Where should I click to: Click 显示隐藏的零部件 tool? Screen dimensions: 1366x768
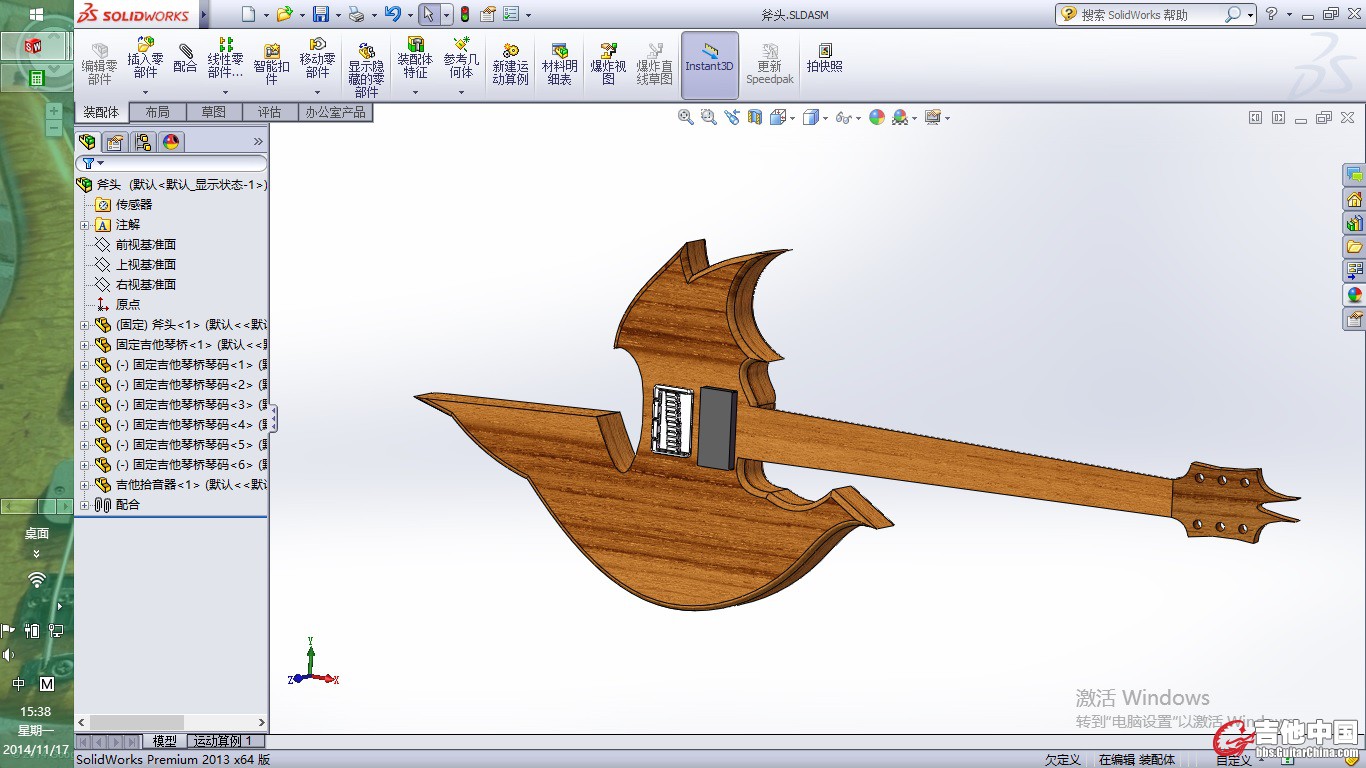tap(366, 69)
